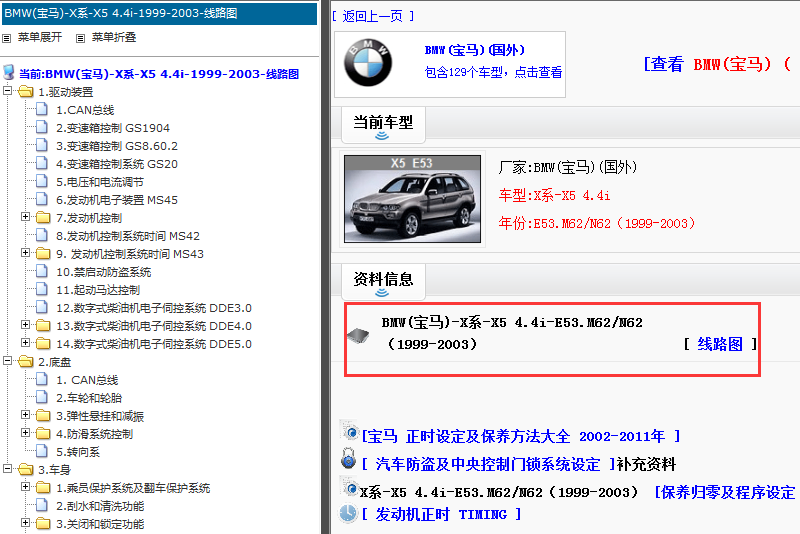Expand the 7.发动机控制 node
This screenshot has width=800, height=534.
pos(25,217)
